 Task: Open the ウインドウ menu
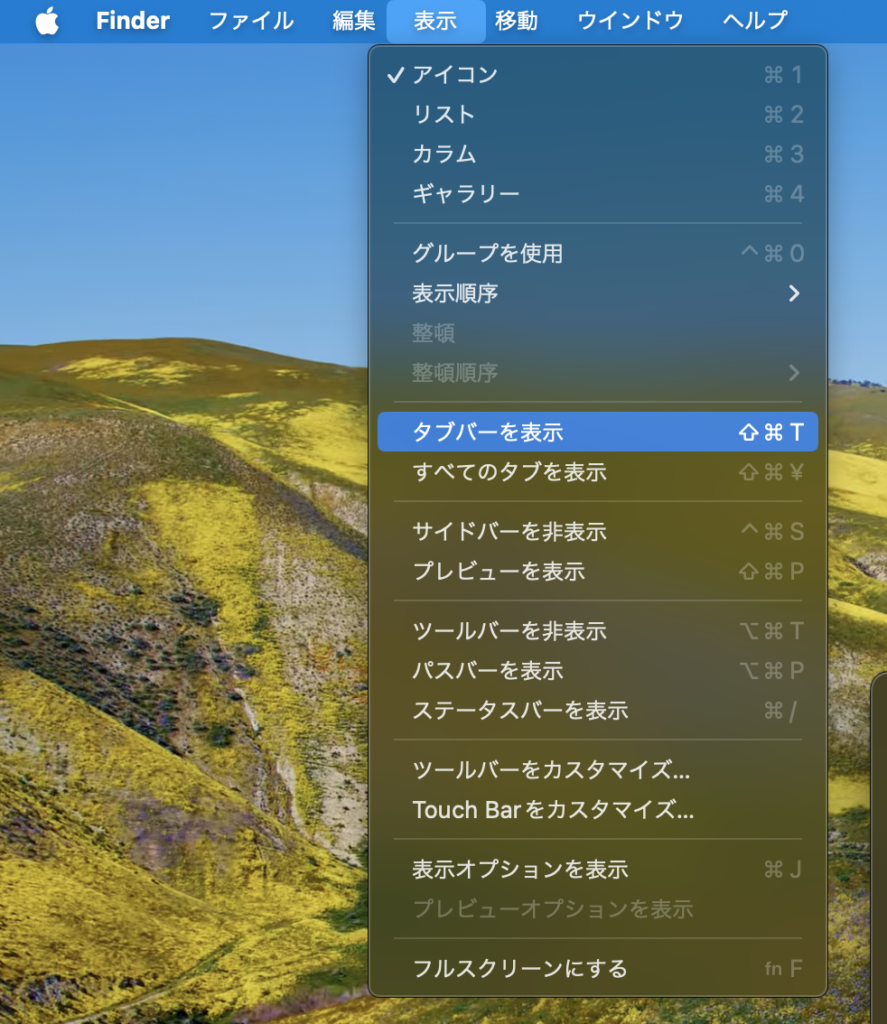click(630, 21)
